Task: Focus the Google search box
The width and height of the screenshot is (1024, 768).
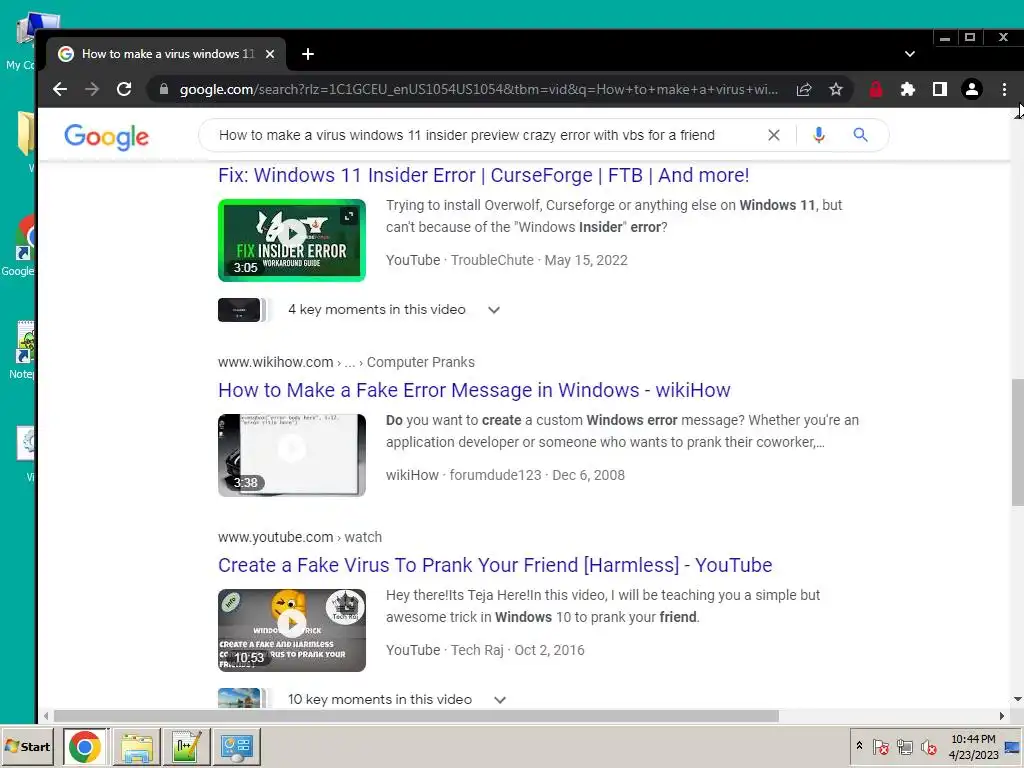Action: (483, 135)
